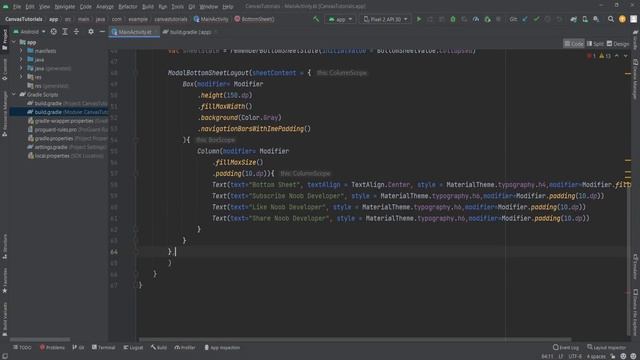Switch editor to Design view
The width and height of the screenshot is (640, 360).
pyautogui.click(x=618, y=44)
